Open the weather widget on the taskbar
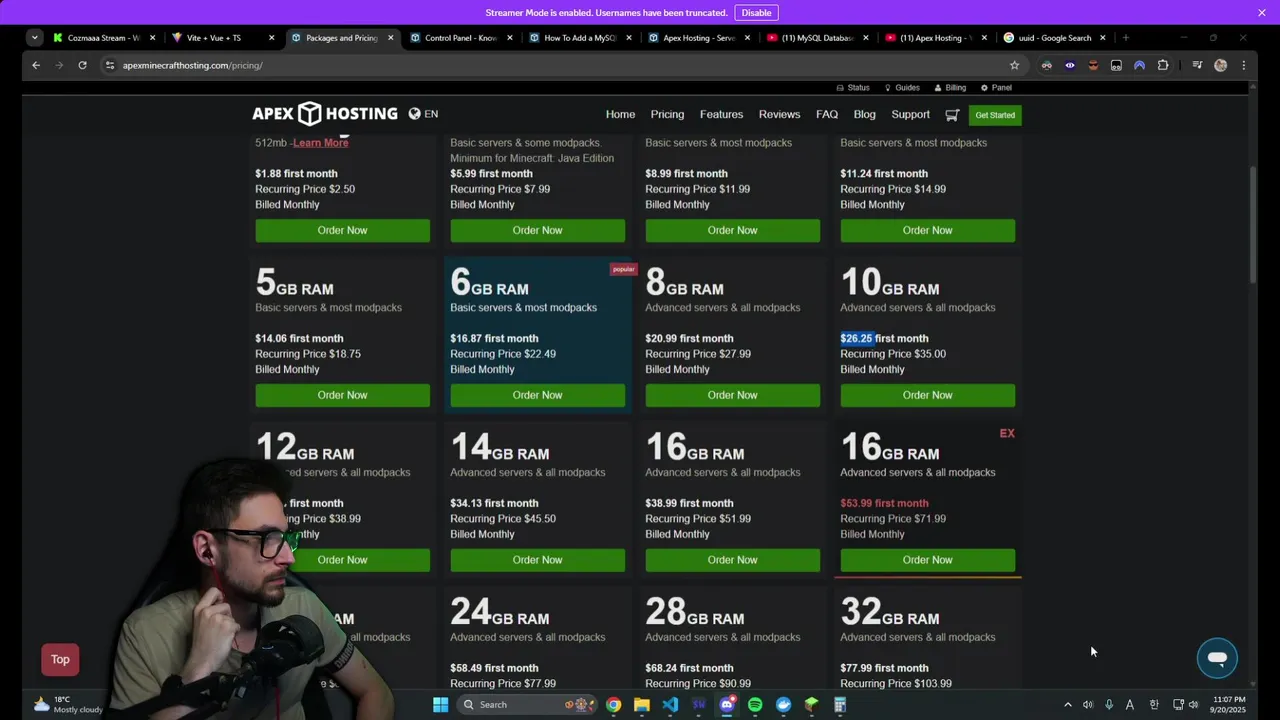This screenshot has height=720, width=1280. 68,705
